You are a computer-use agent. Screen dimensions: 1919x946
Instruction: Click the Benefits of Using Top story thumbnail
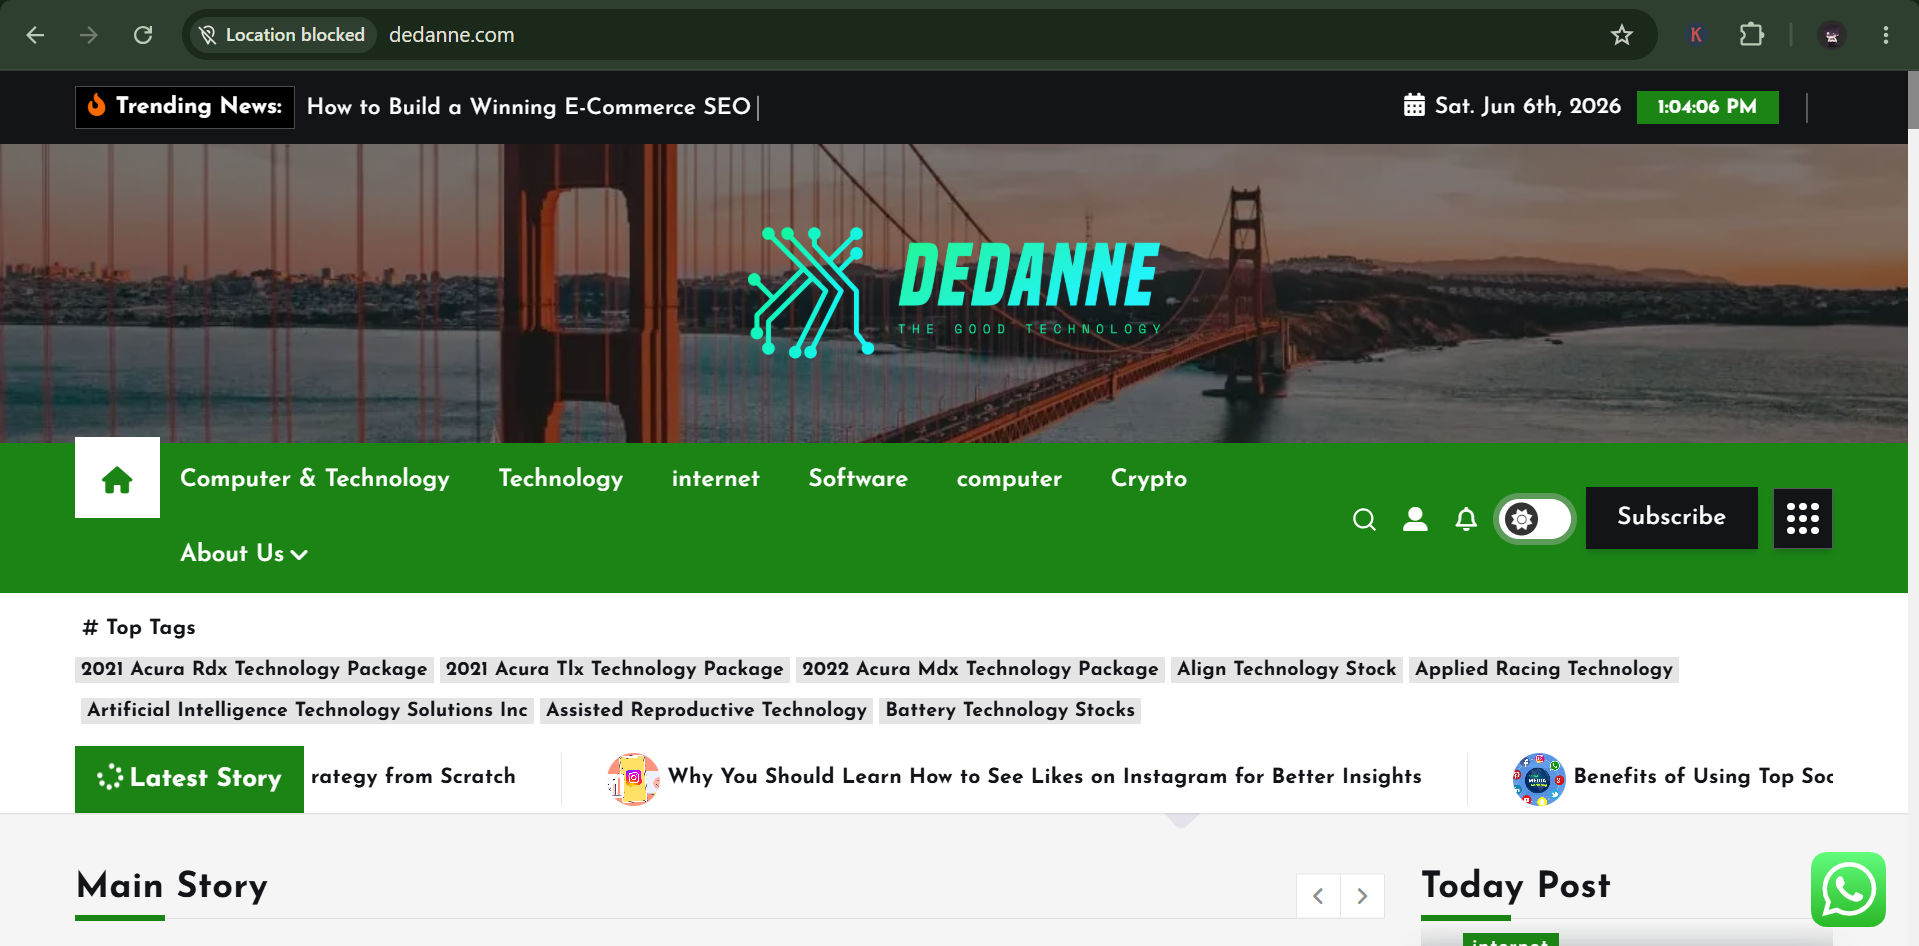tap(1539, 779)
